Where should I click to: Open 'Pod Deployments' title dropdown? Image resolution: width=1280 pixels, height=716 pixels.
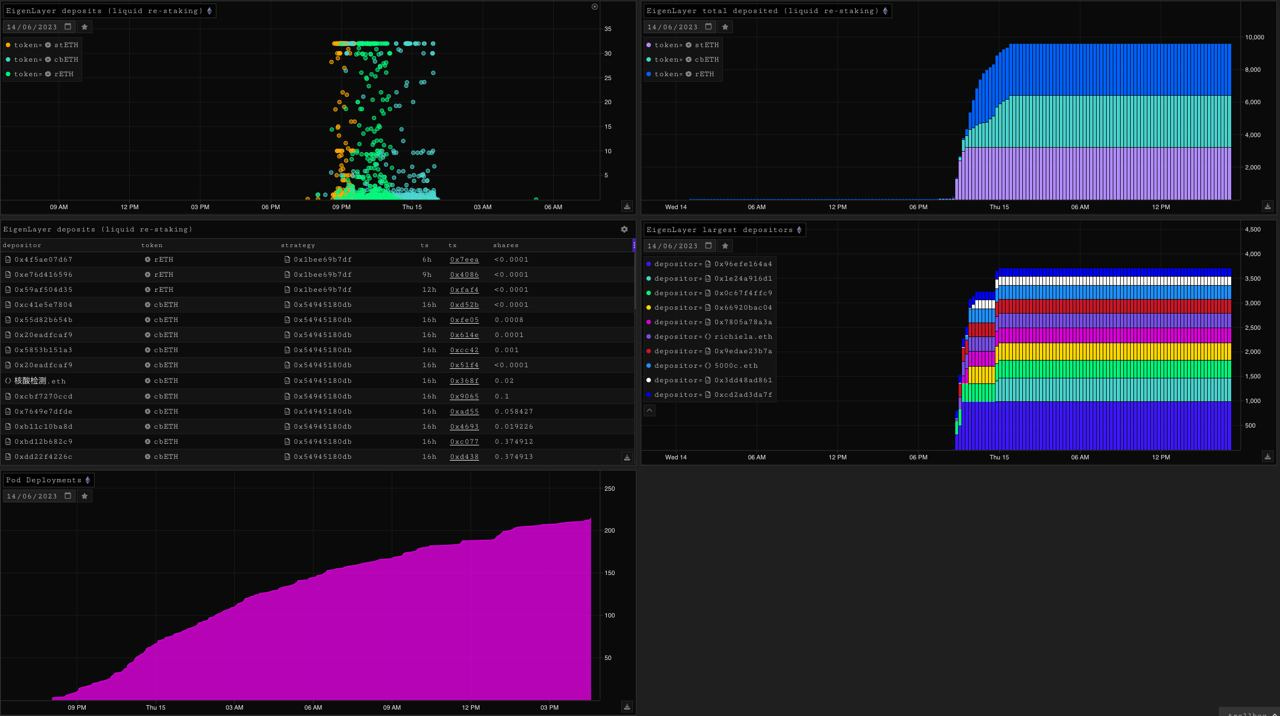click(x=48, y=480)
